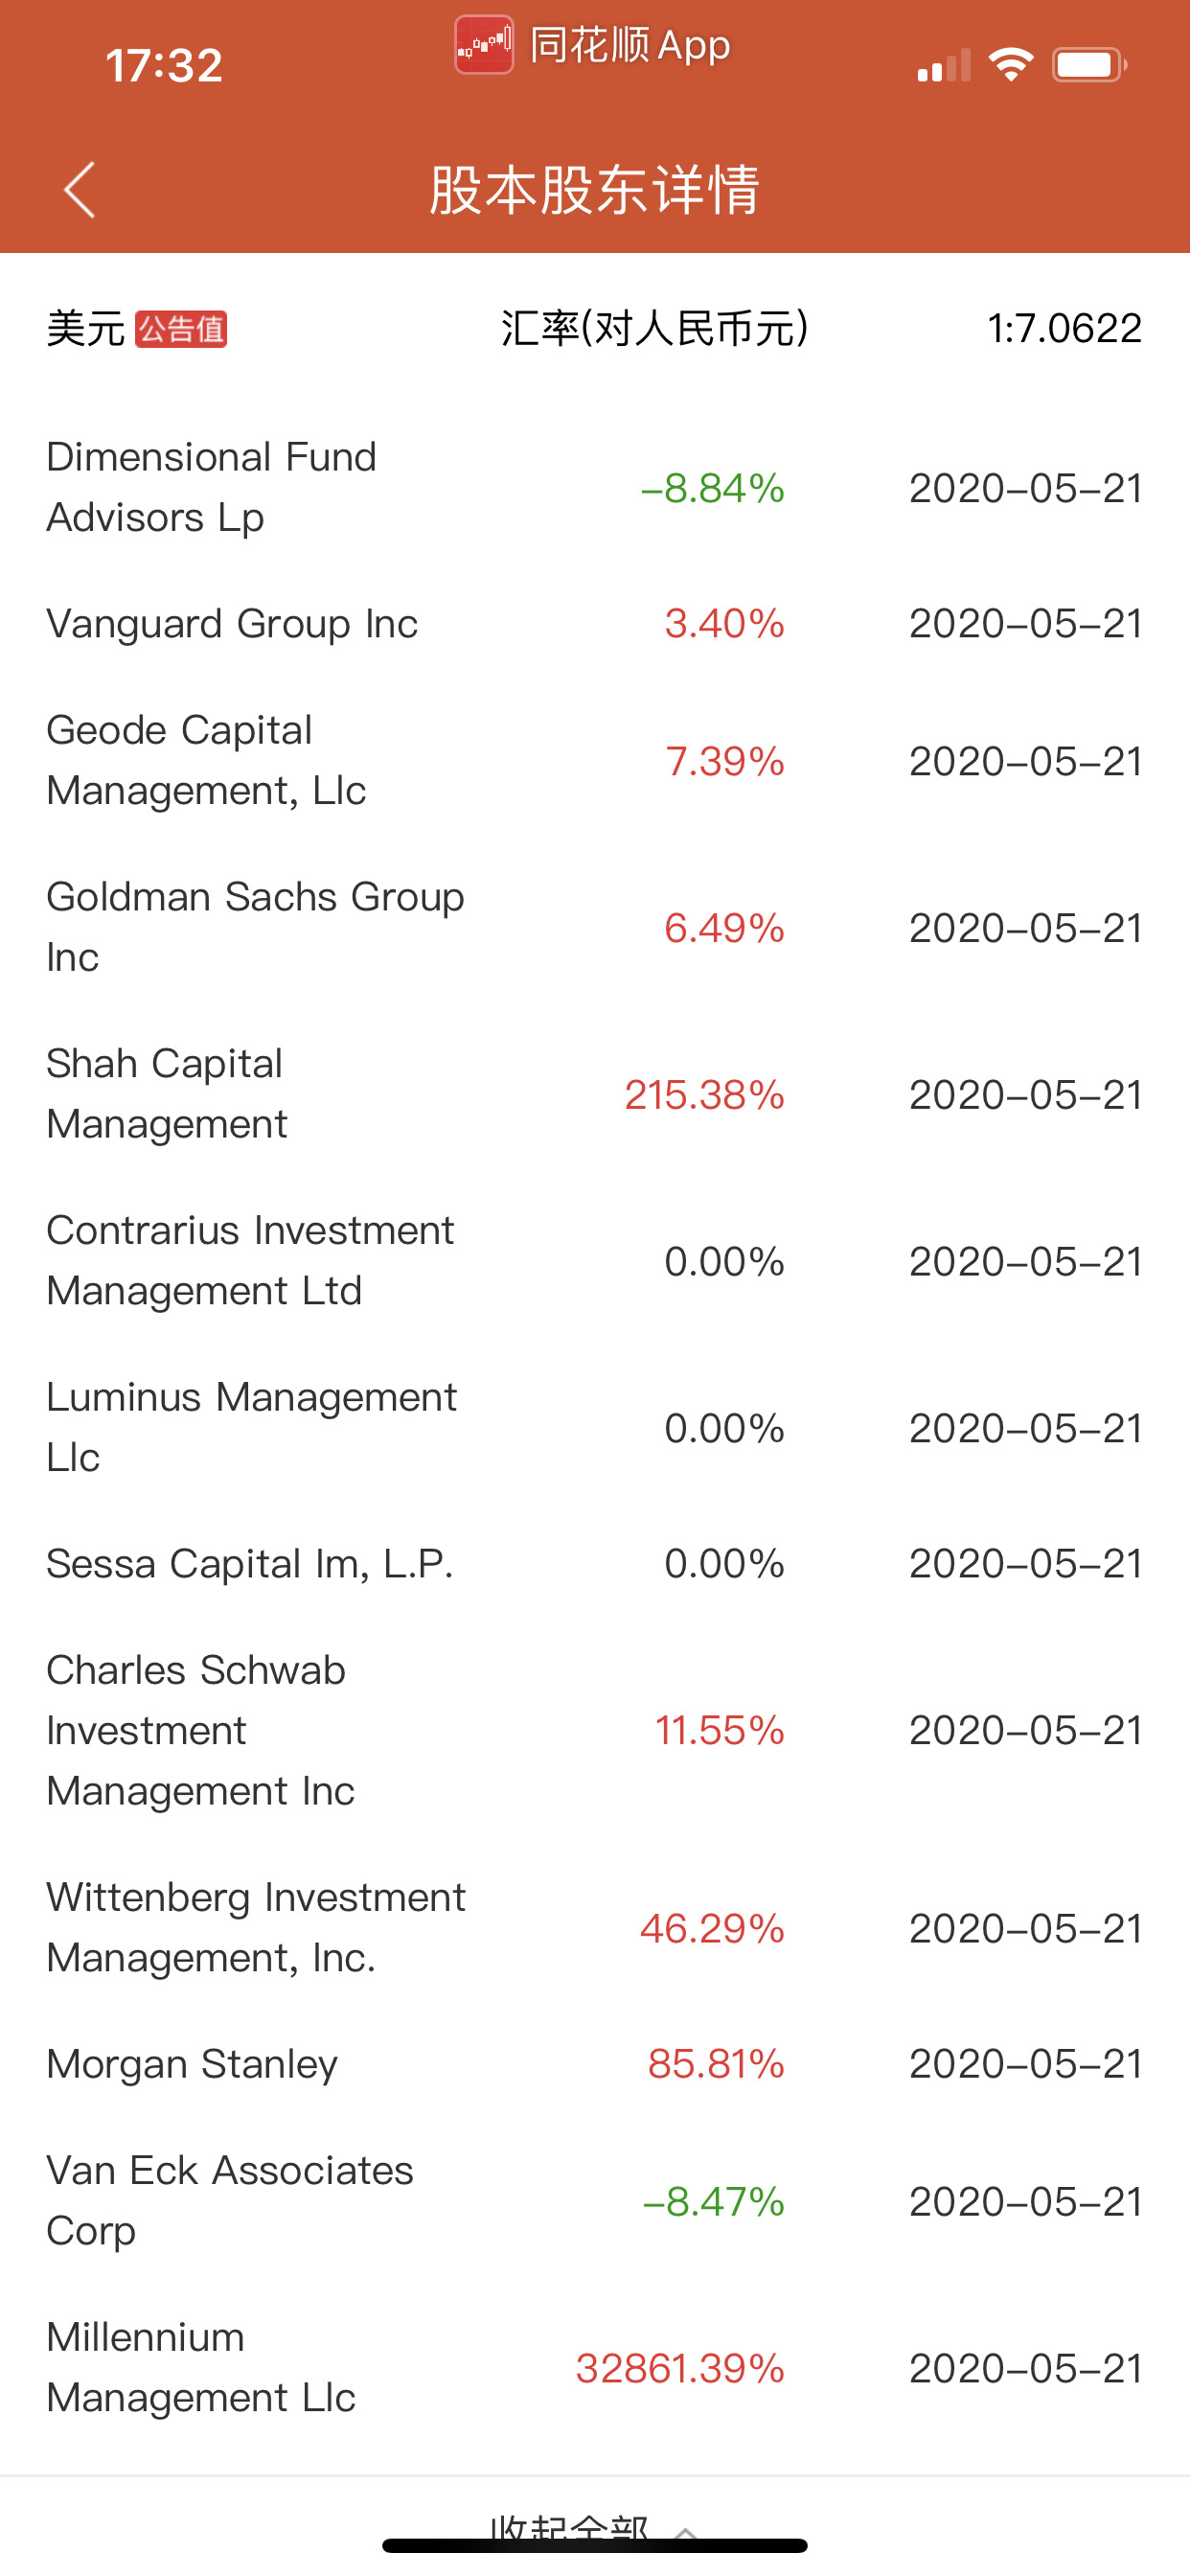This screenshot has width=1190, height=2576.
Task: Select Millennium Management Llc 32861.39% change
Action: coord(680,2368)
